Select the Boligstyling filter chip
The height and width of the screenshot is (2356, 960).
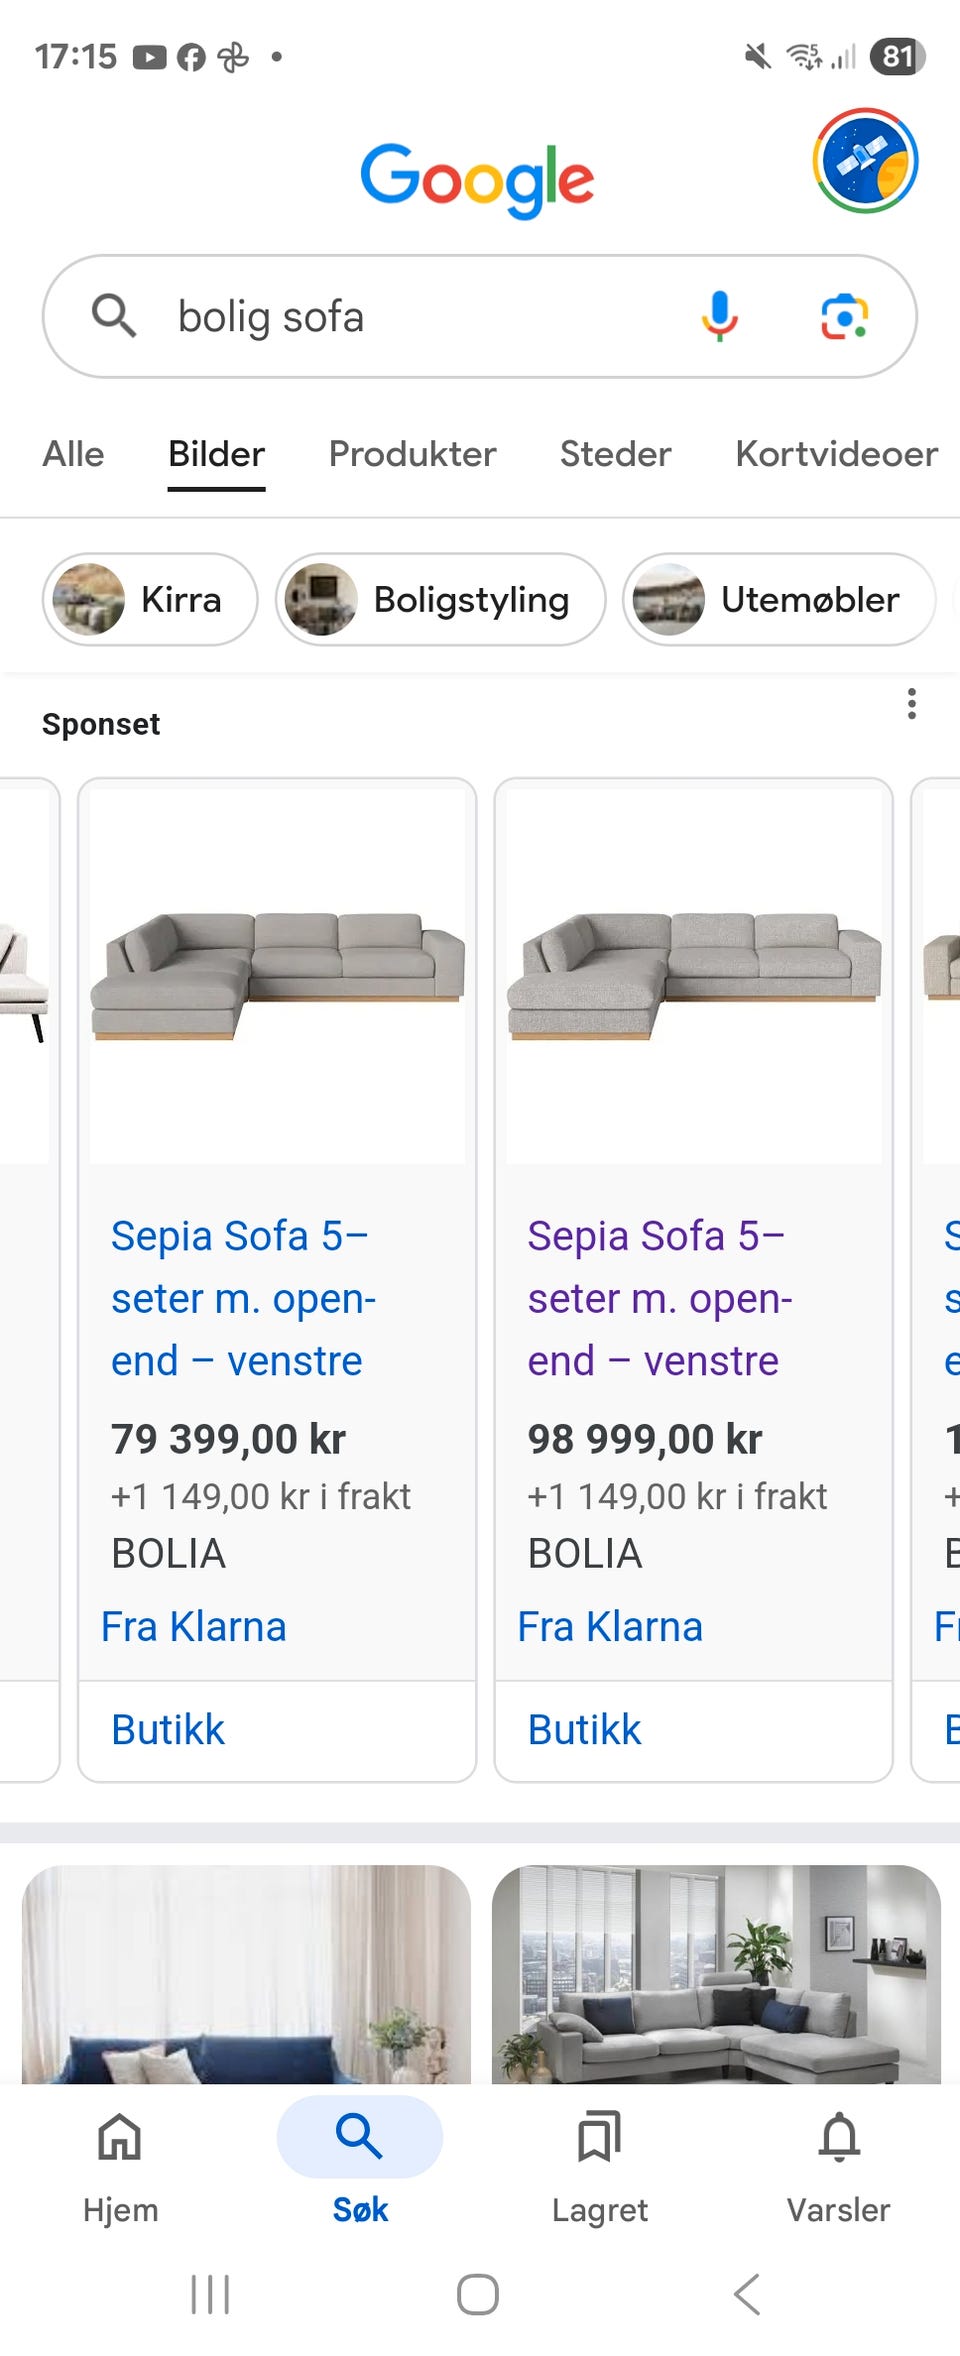441,600
